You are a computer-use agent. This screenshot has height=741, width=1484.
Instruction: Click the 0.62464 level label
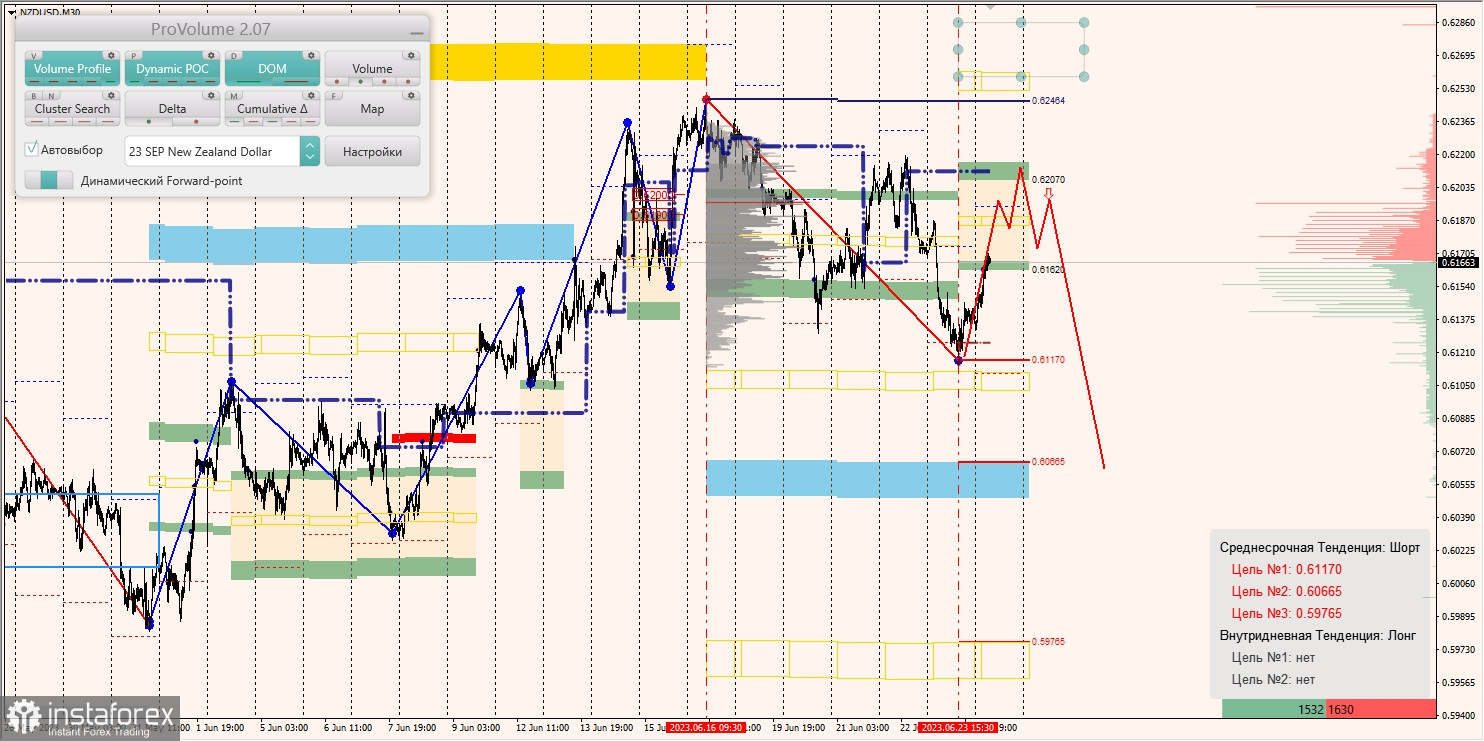tap(1050, 101)
